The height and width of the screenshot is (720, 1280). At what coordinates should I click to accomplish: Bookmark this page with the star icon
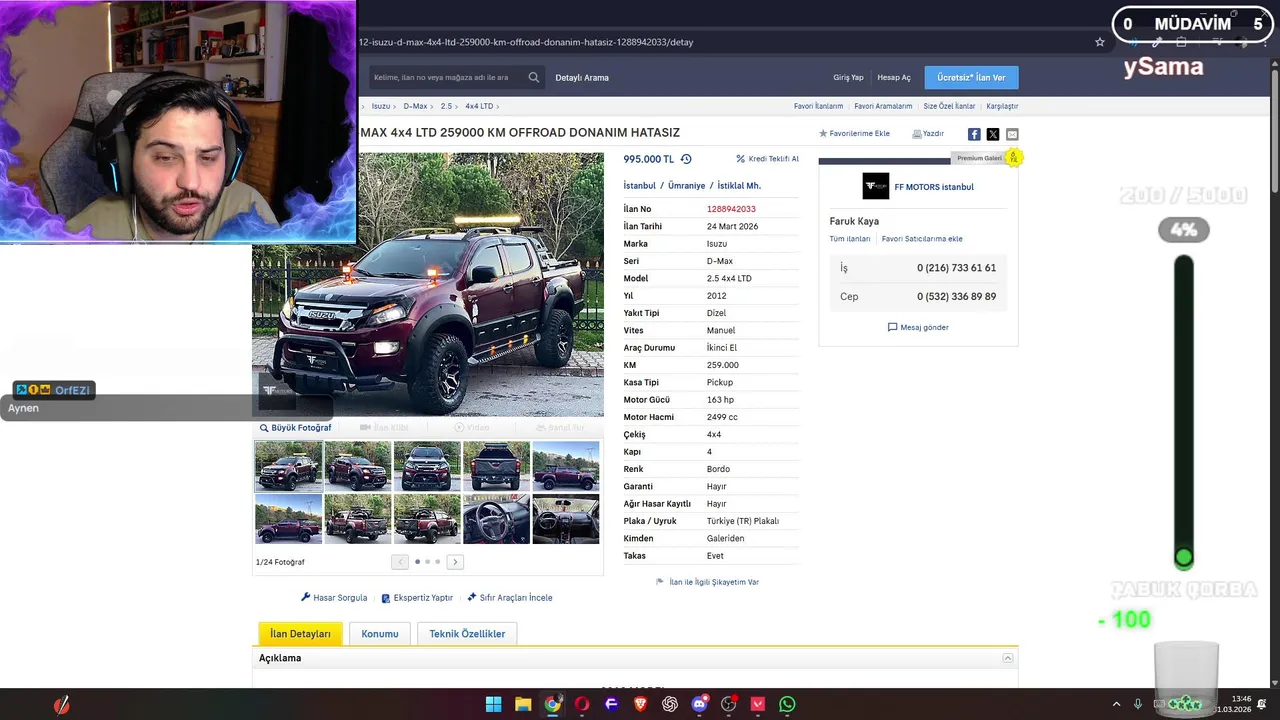click(x=1100, y=42)
